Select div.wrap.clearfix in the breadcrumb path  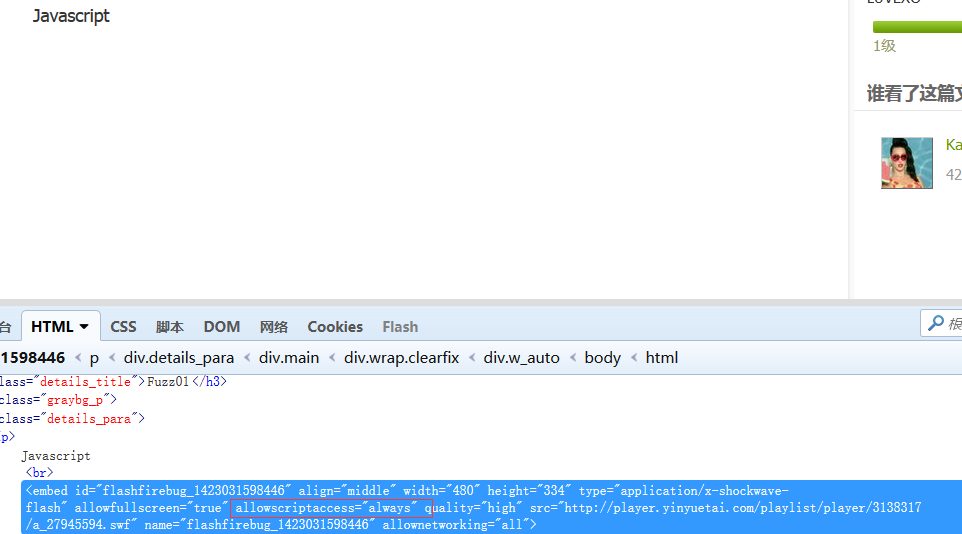coord(401,358)
